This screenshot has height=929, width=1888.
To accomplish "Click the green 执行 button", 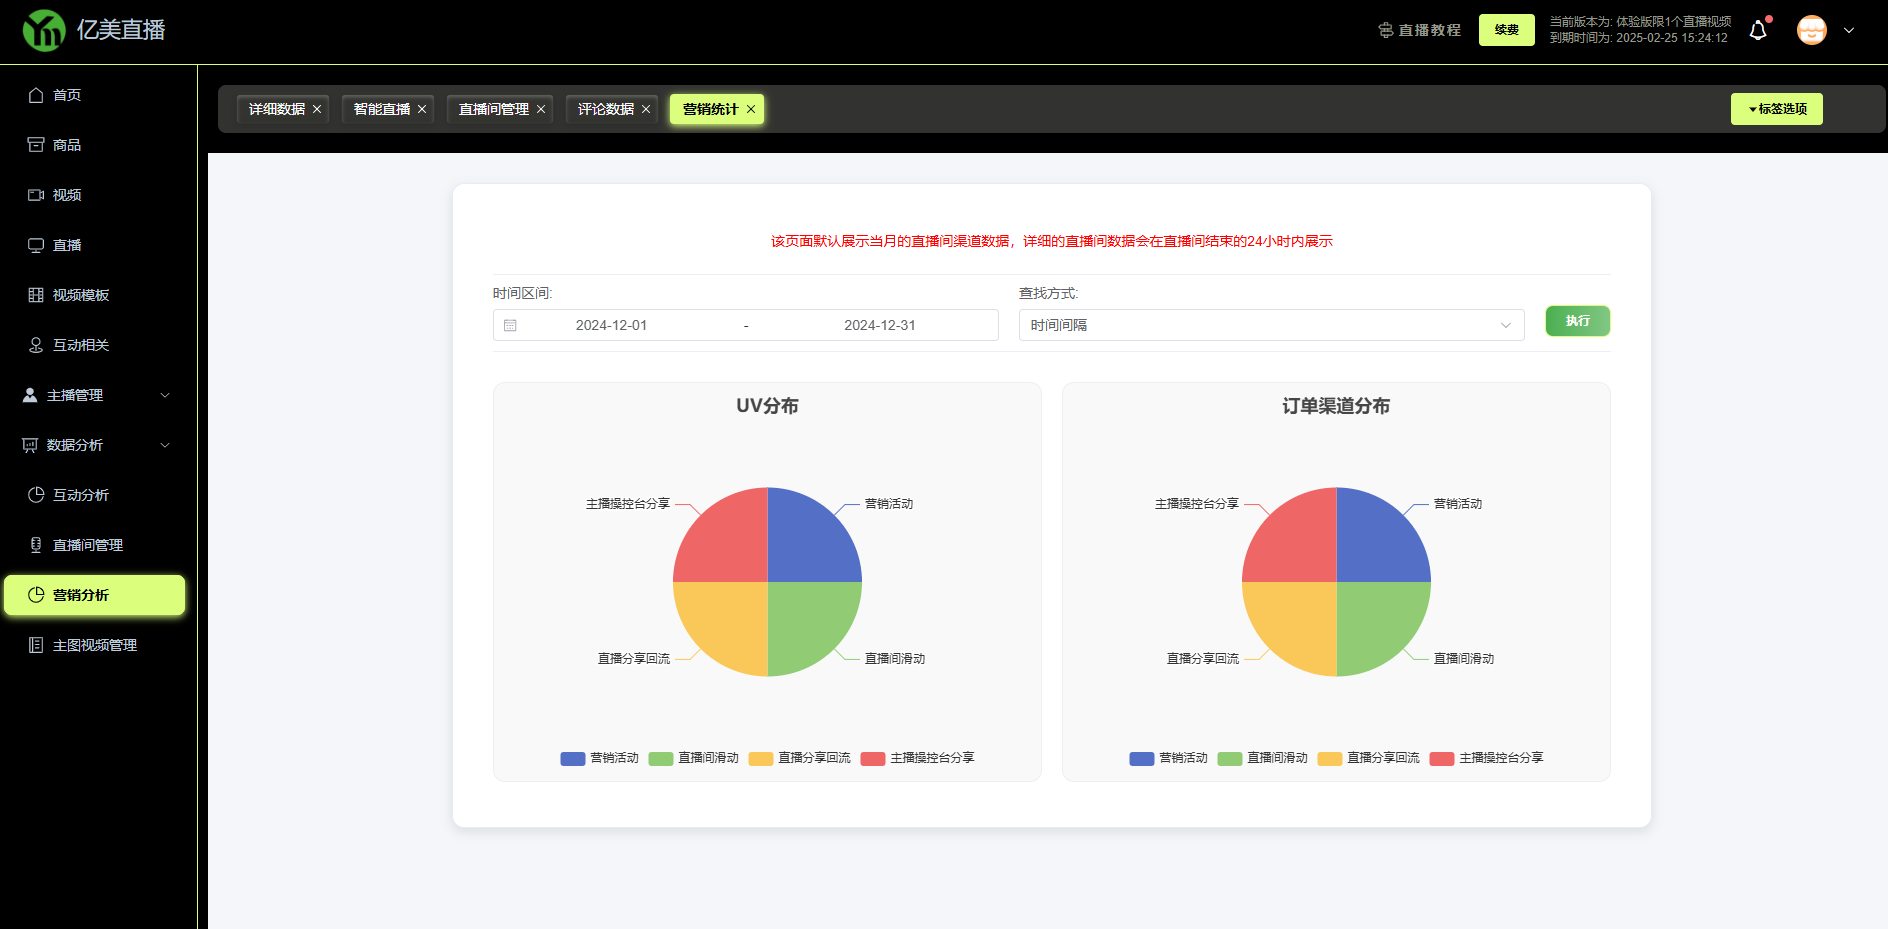I will tap(1577, 321).
